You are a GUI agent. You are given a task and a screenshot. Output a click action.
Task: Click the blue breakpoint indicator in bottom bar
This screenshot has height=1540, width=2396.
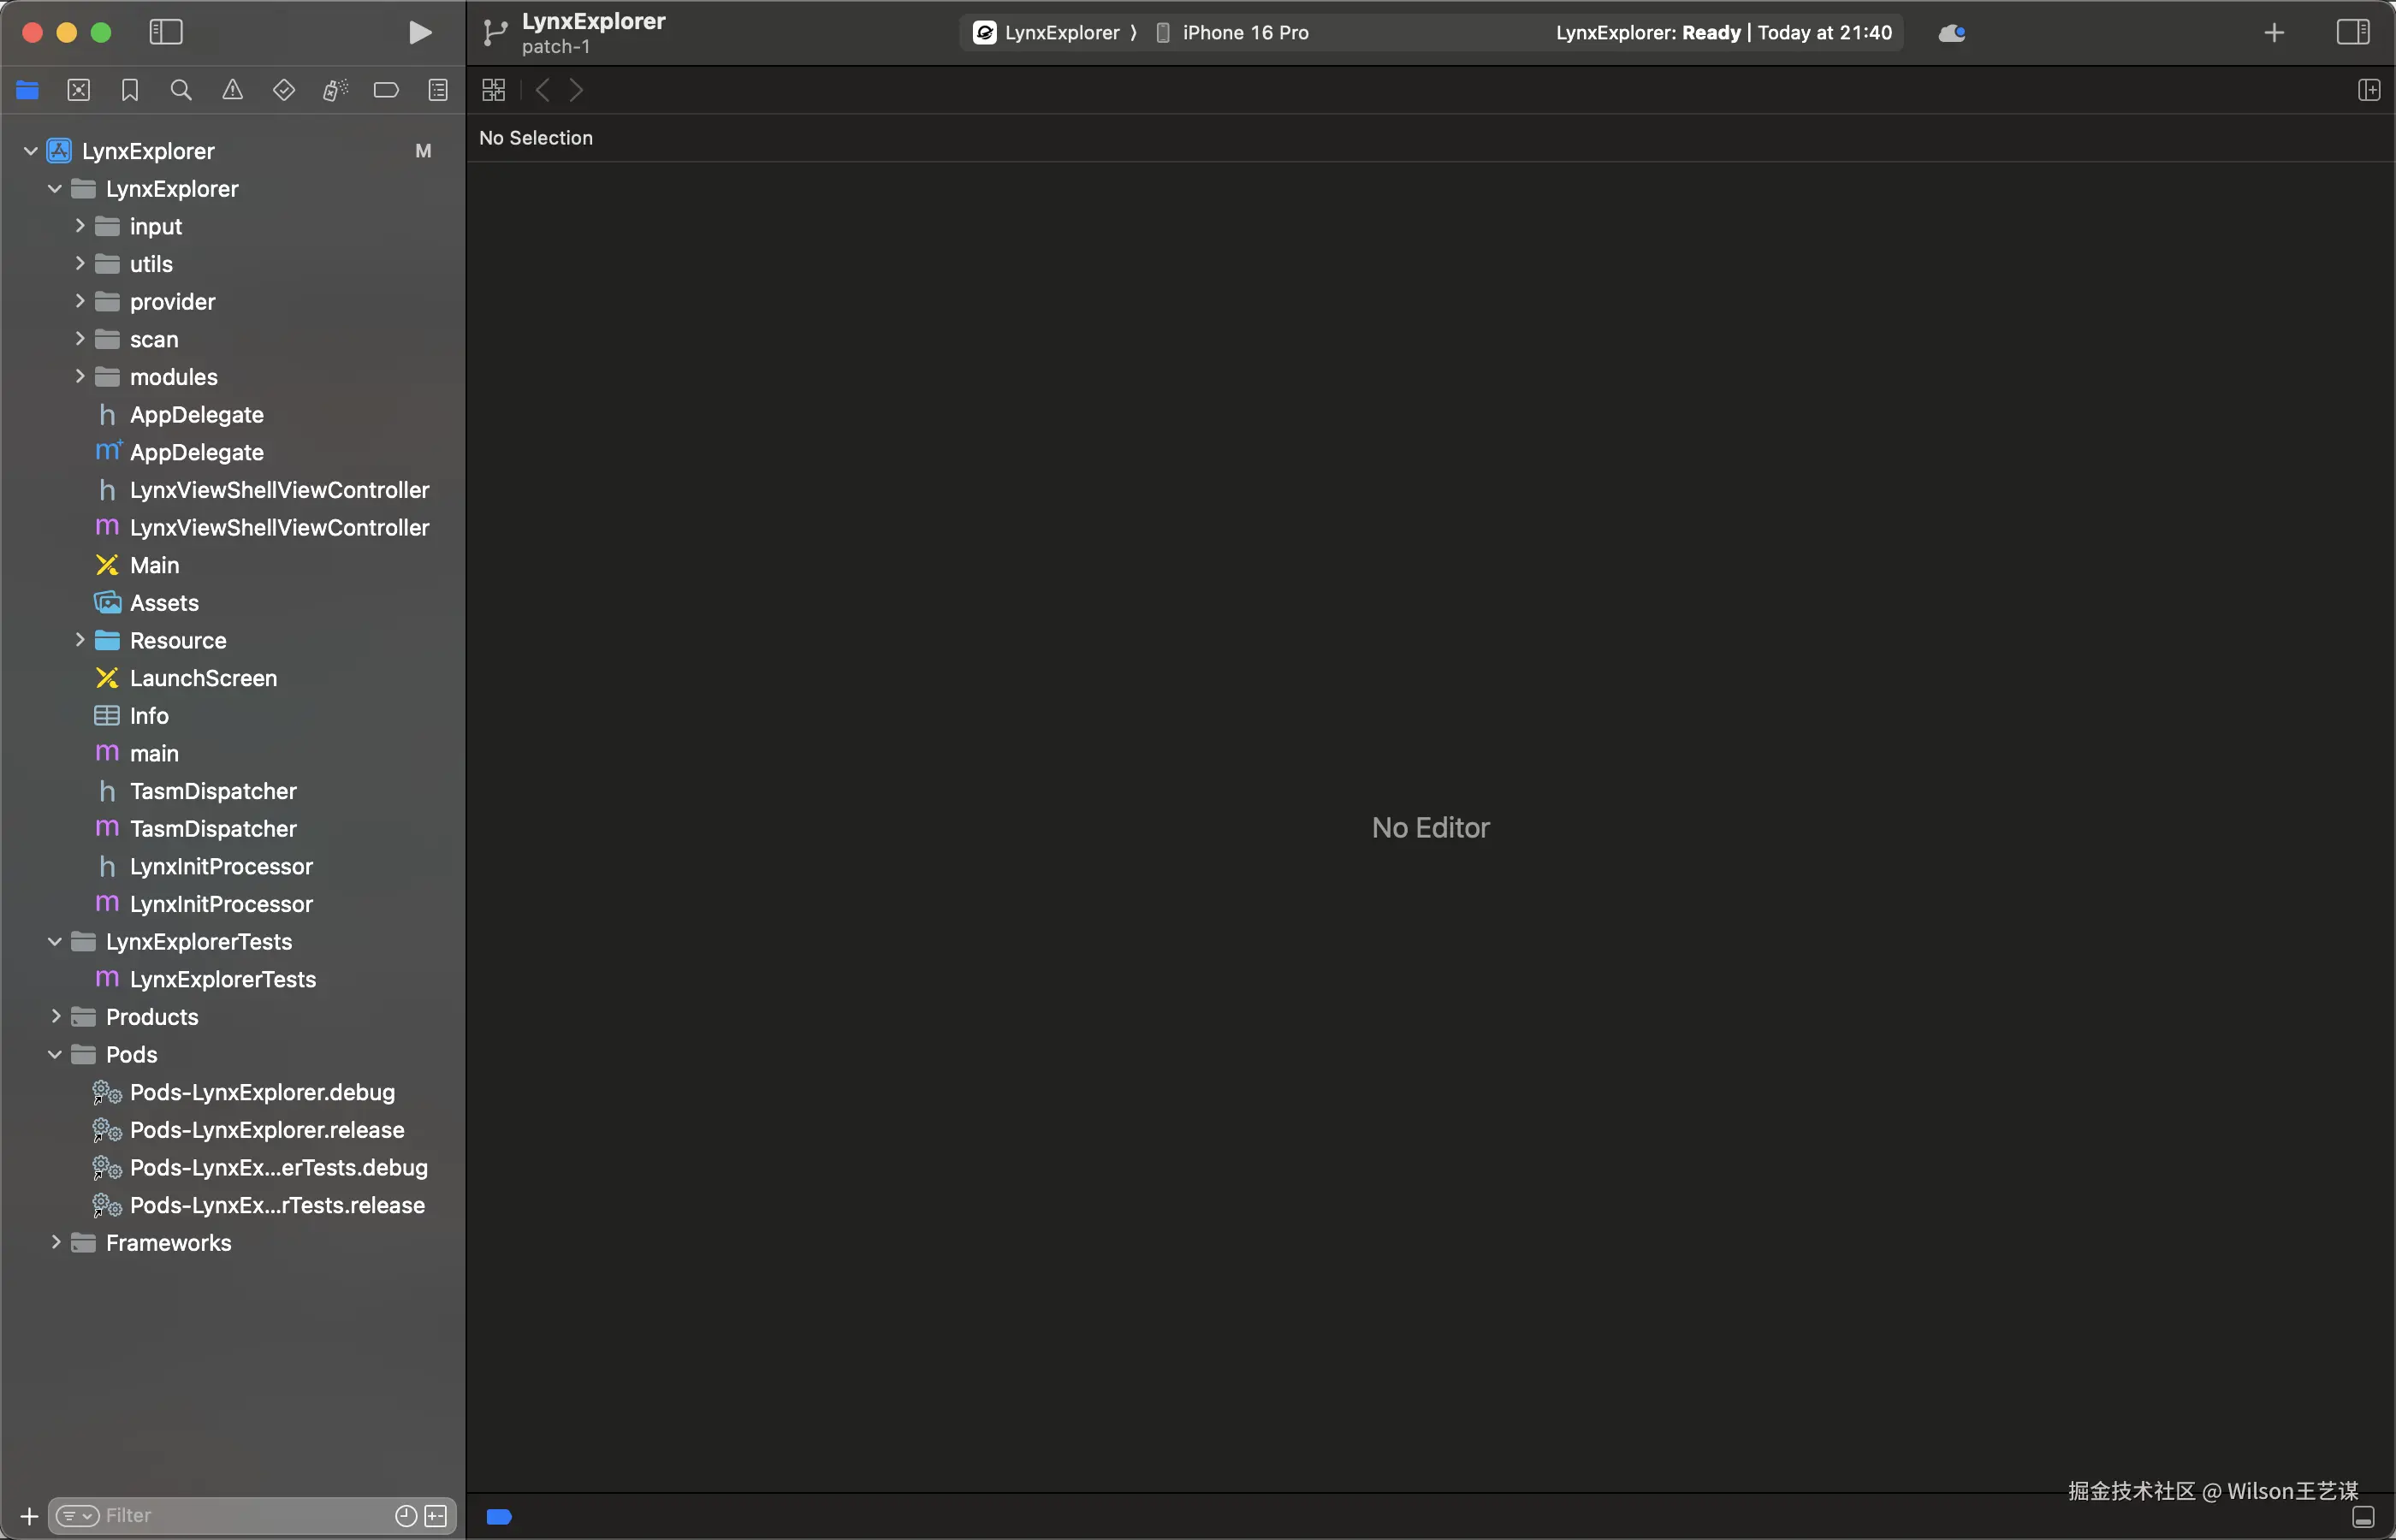[499, 1517]
